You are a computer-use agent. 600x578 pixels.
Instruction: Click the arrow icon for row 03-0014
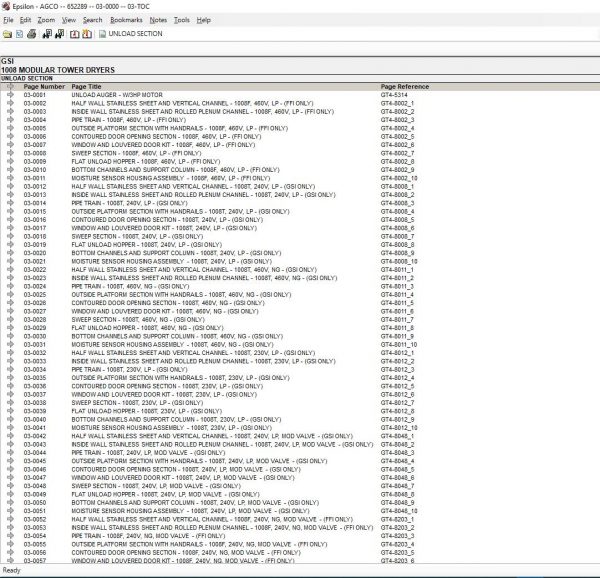click(x=10, y=203)
